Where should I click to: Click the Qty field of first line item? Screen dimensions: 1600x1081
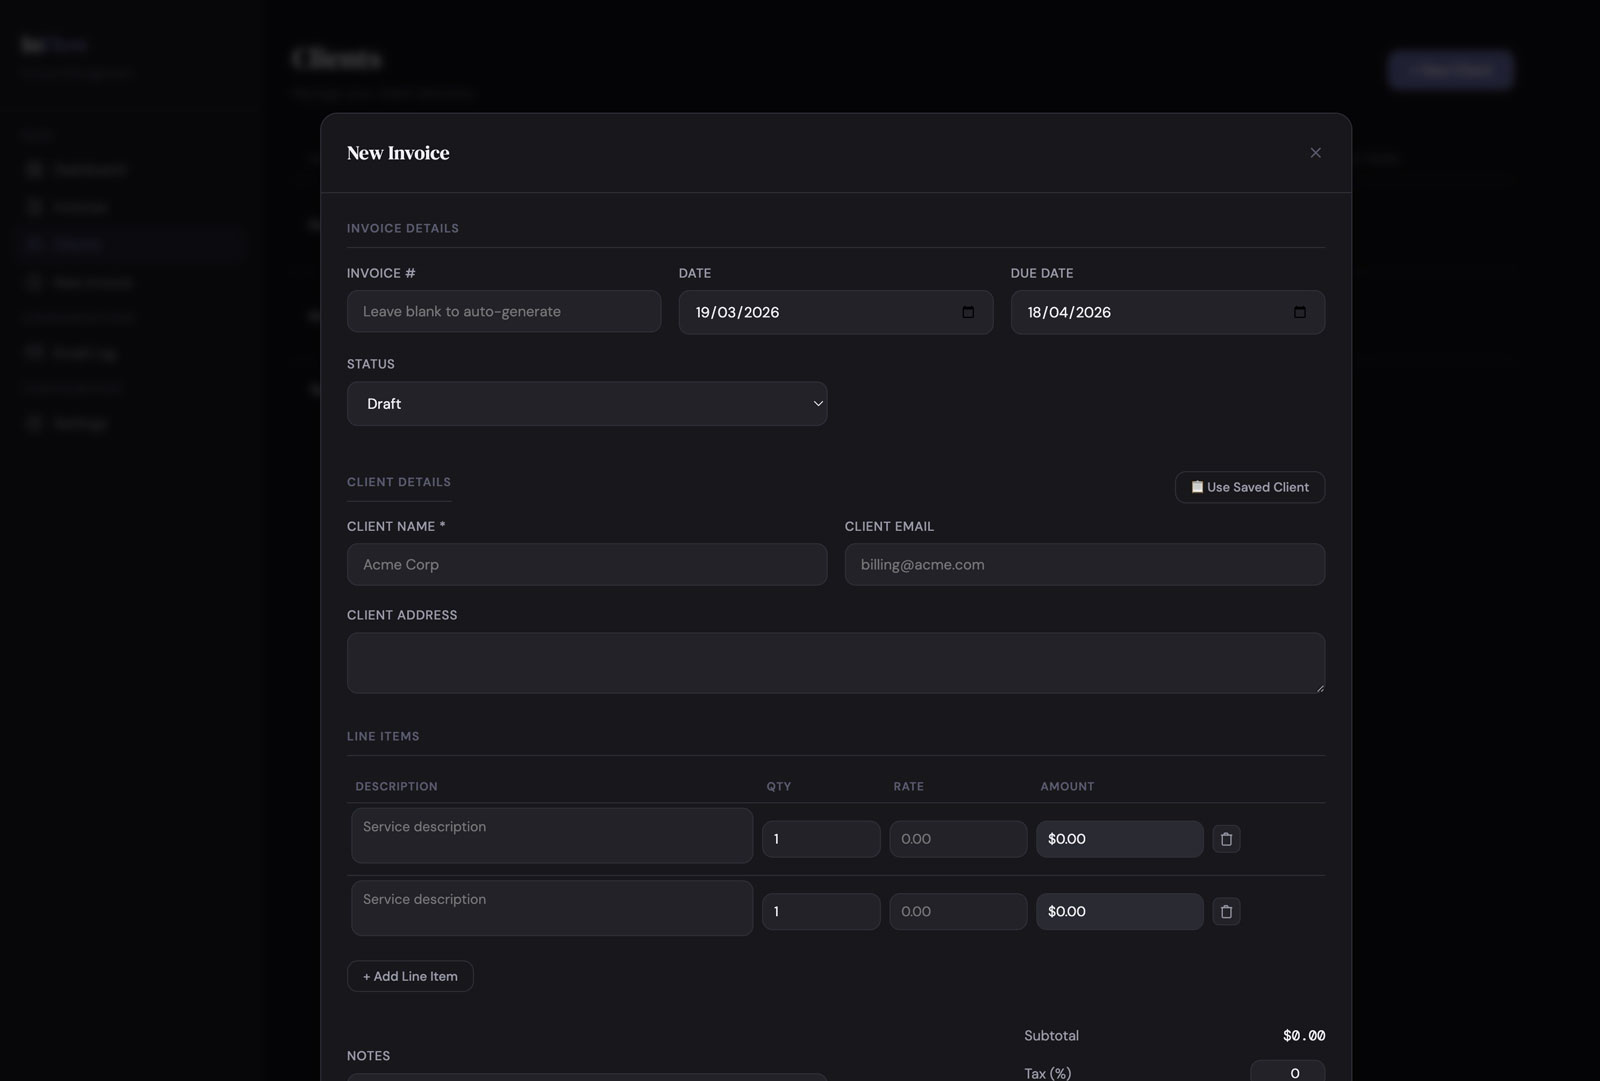click(820, 839)
